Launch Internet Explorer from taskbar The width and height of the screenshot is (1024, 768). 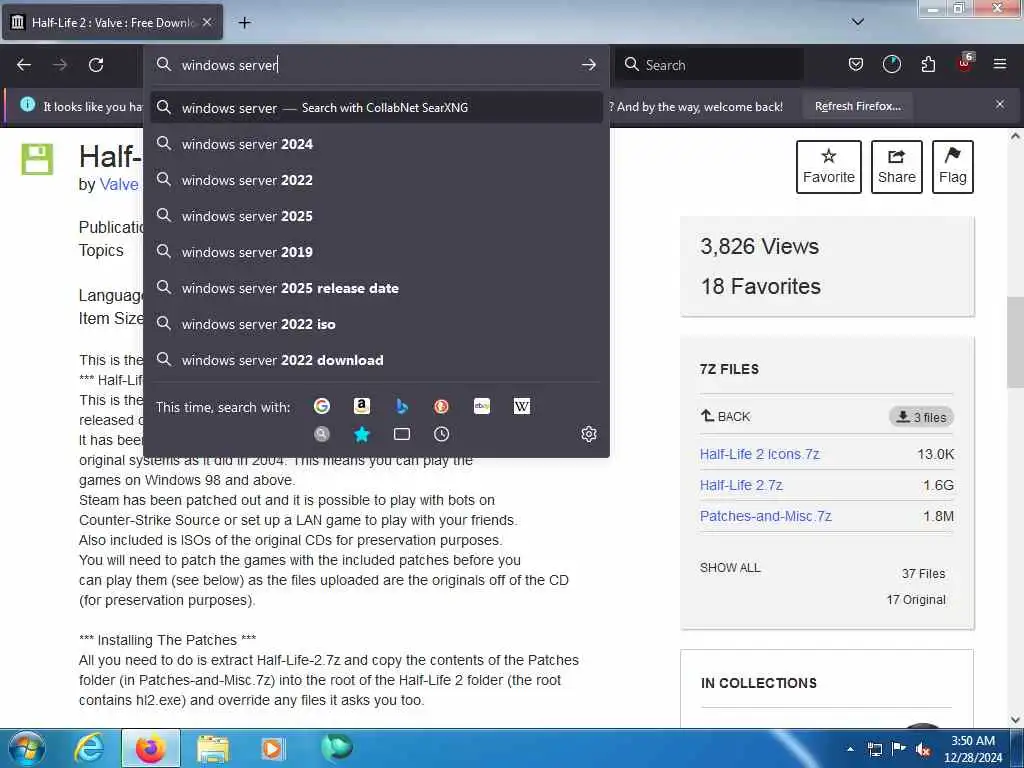[x=88, y=748]
